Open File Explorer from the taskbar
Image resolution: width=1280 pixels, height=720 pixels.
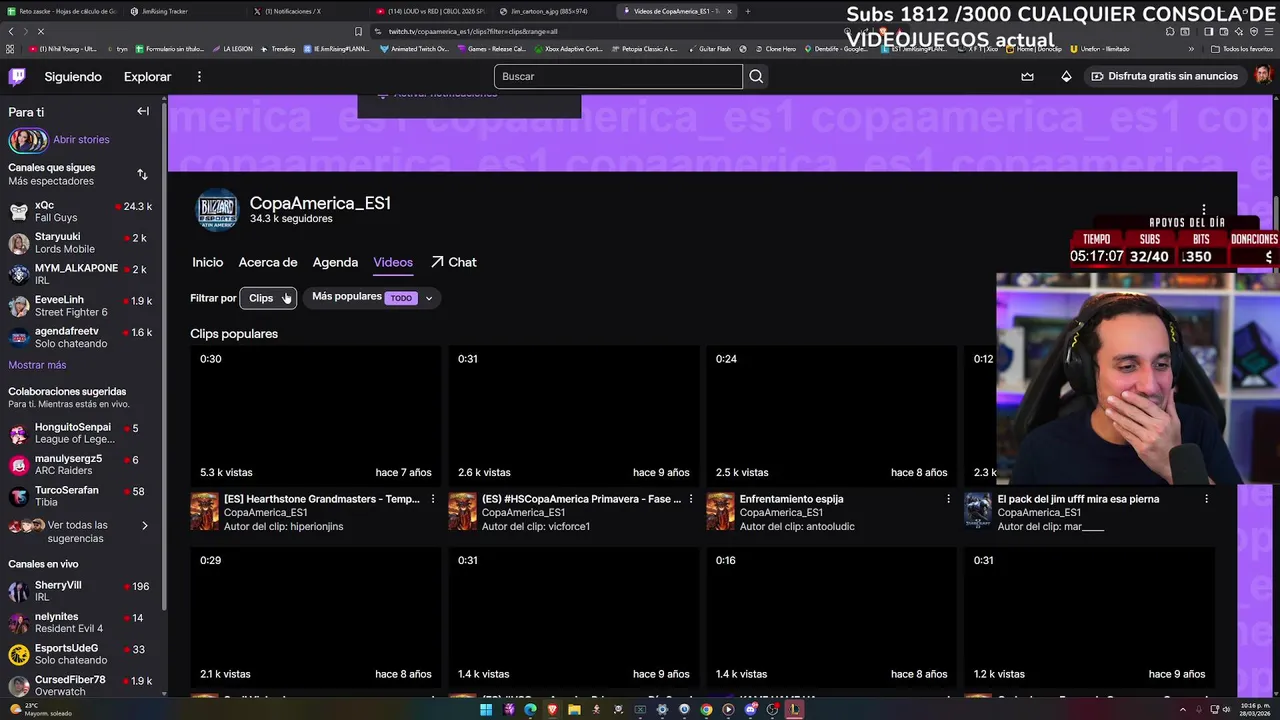pyautogui.click(x=574, y=710)
